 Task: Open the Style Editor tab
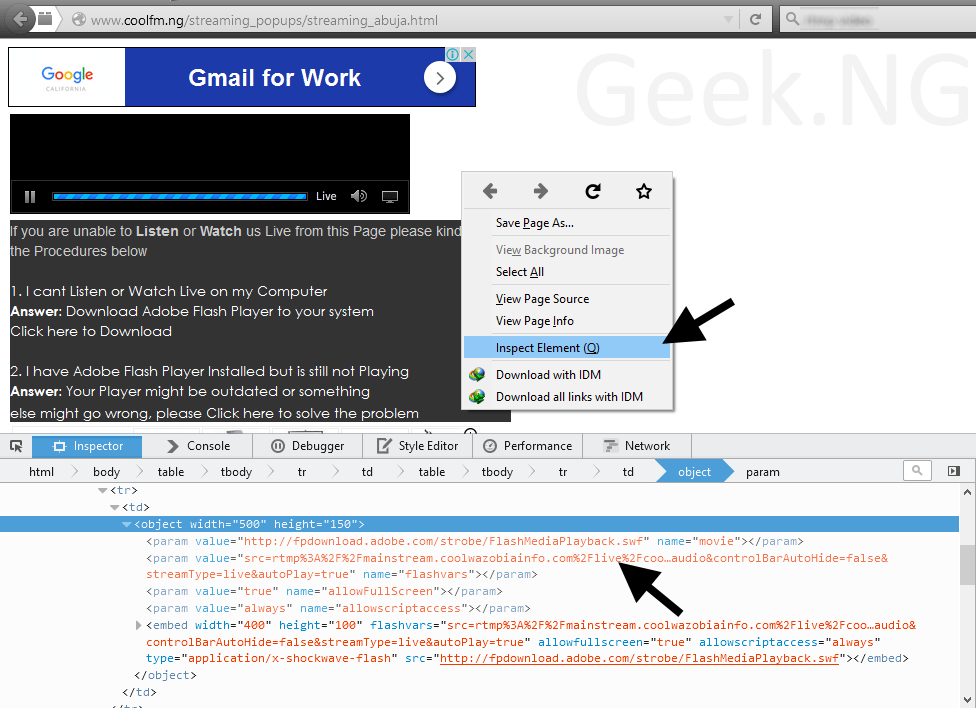(x=418, y=446)
